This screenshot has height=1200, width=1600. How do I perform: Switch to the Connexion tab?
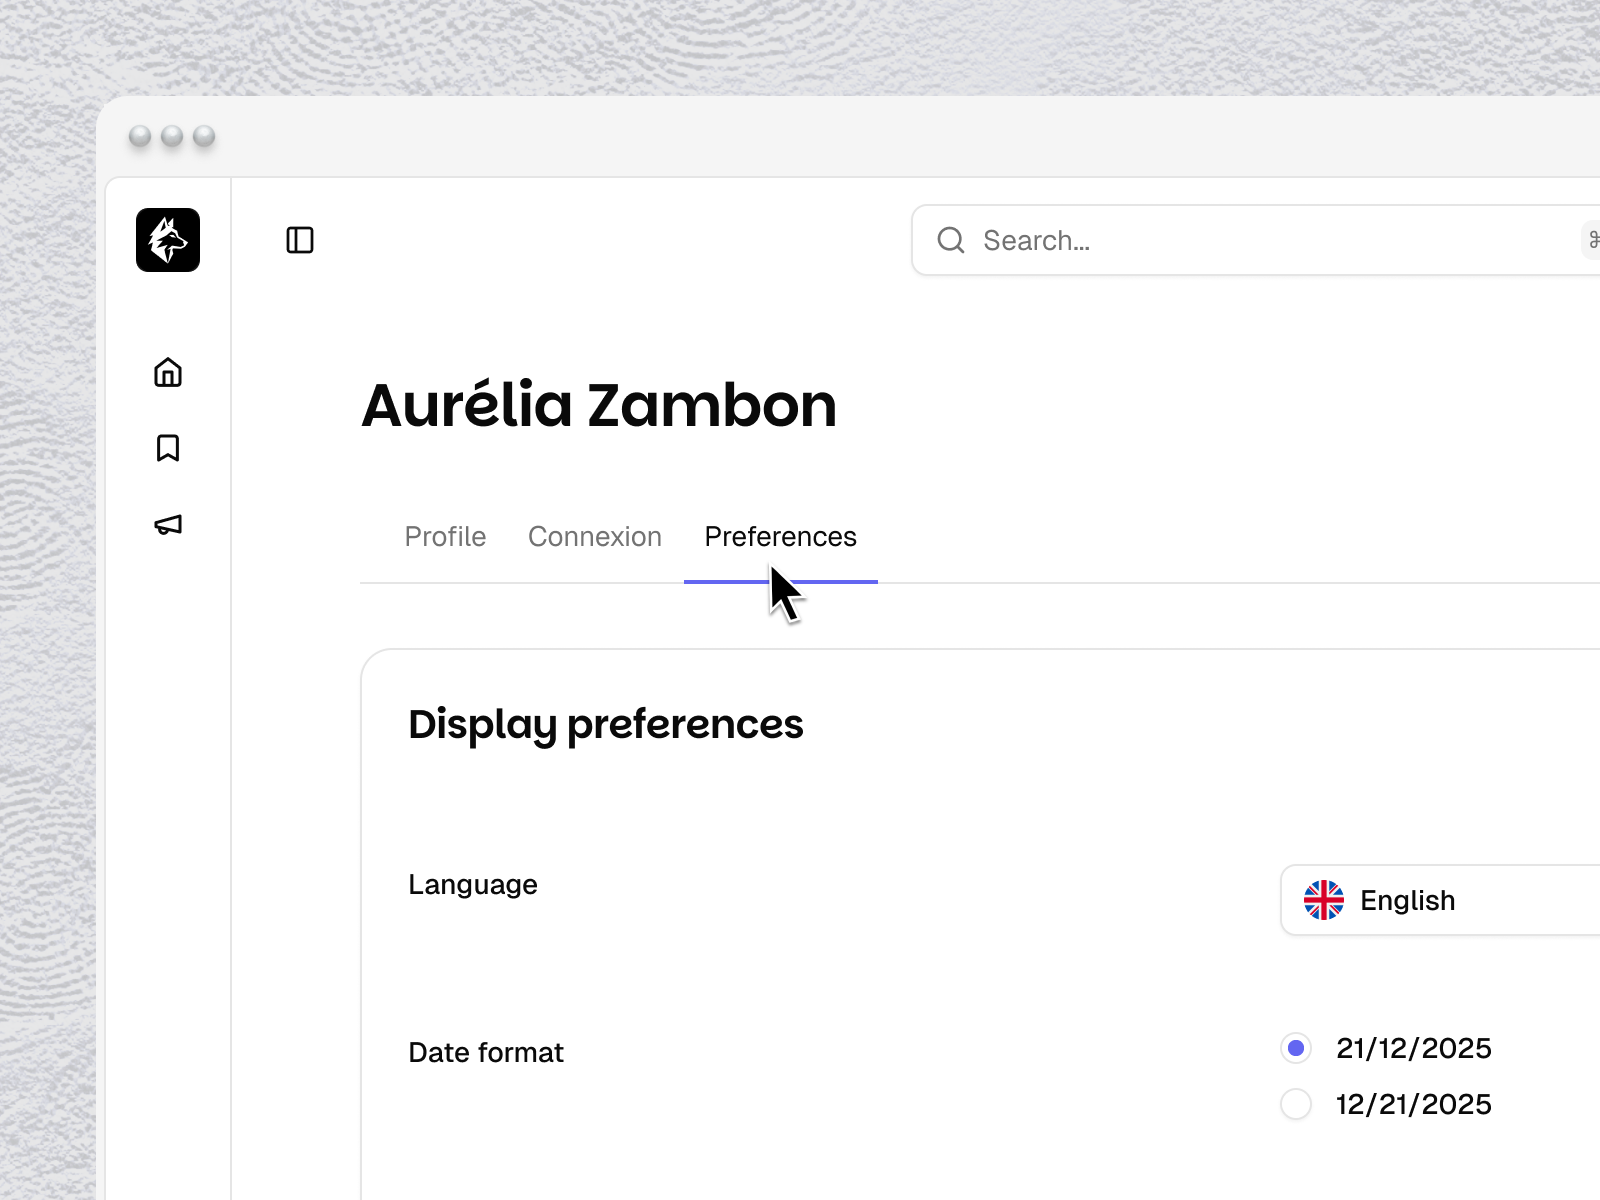[595, 537]
